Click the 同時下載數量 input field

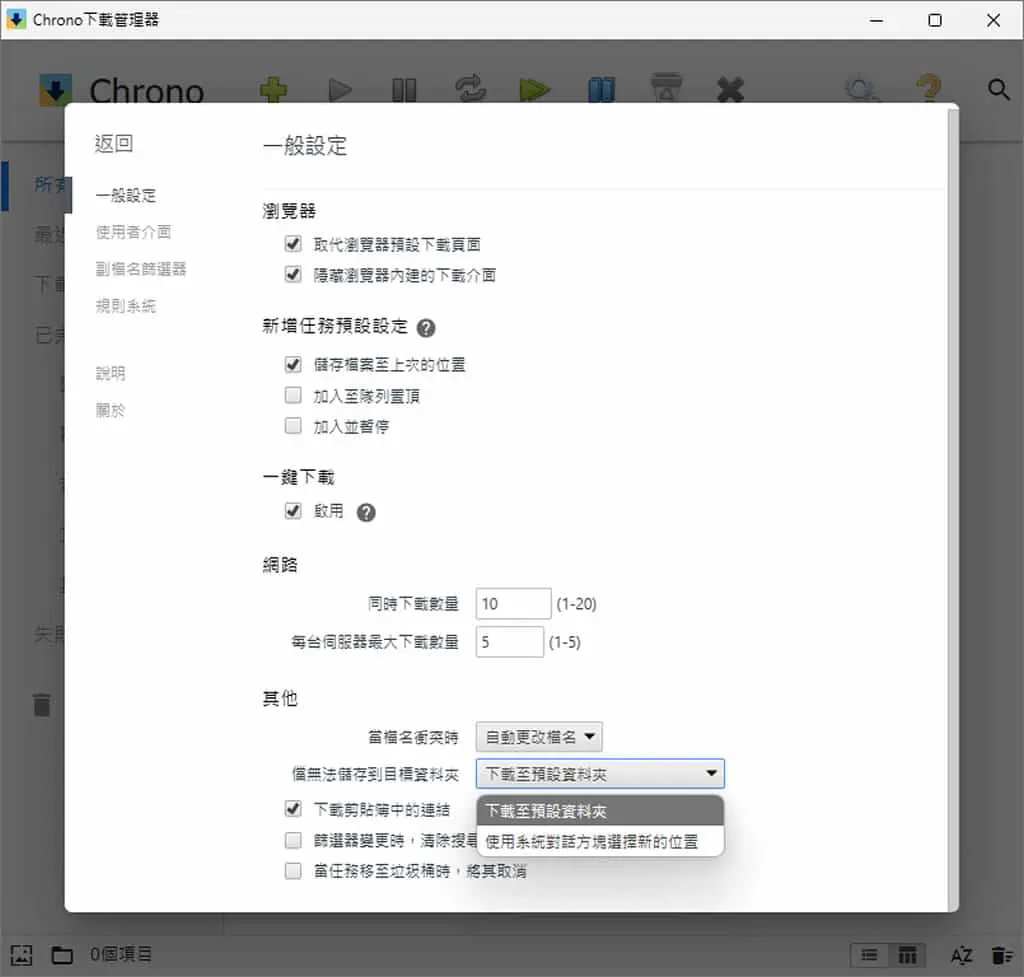click(x=513, y=603)
